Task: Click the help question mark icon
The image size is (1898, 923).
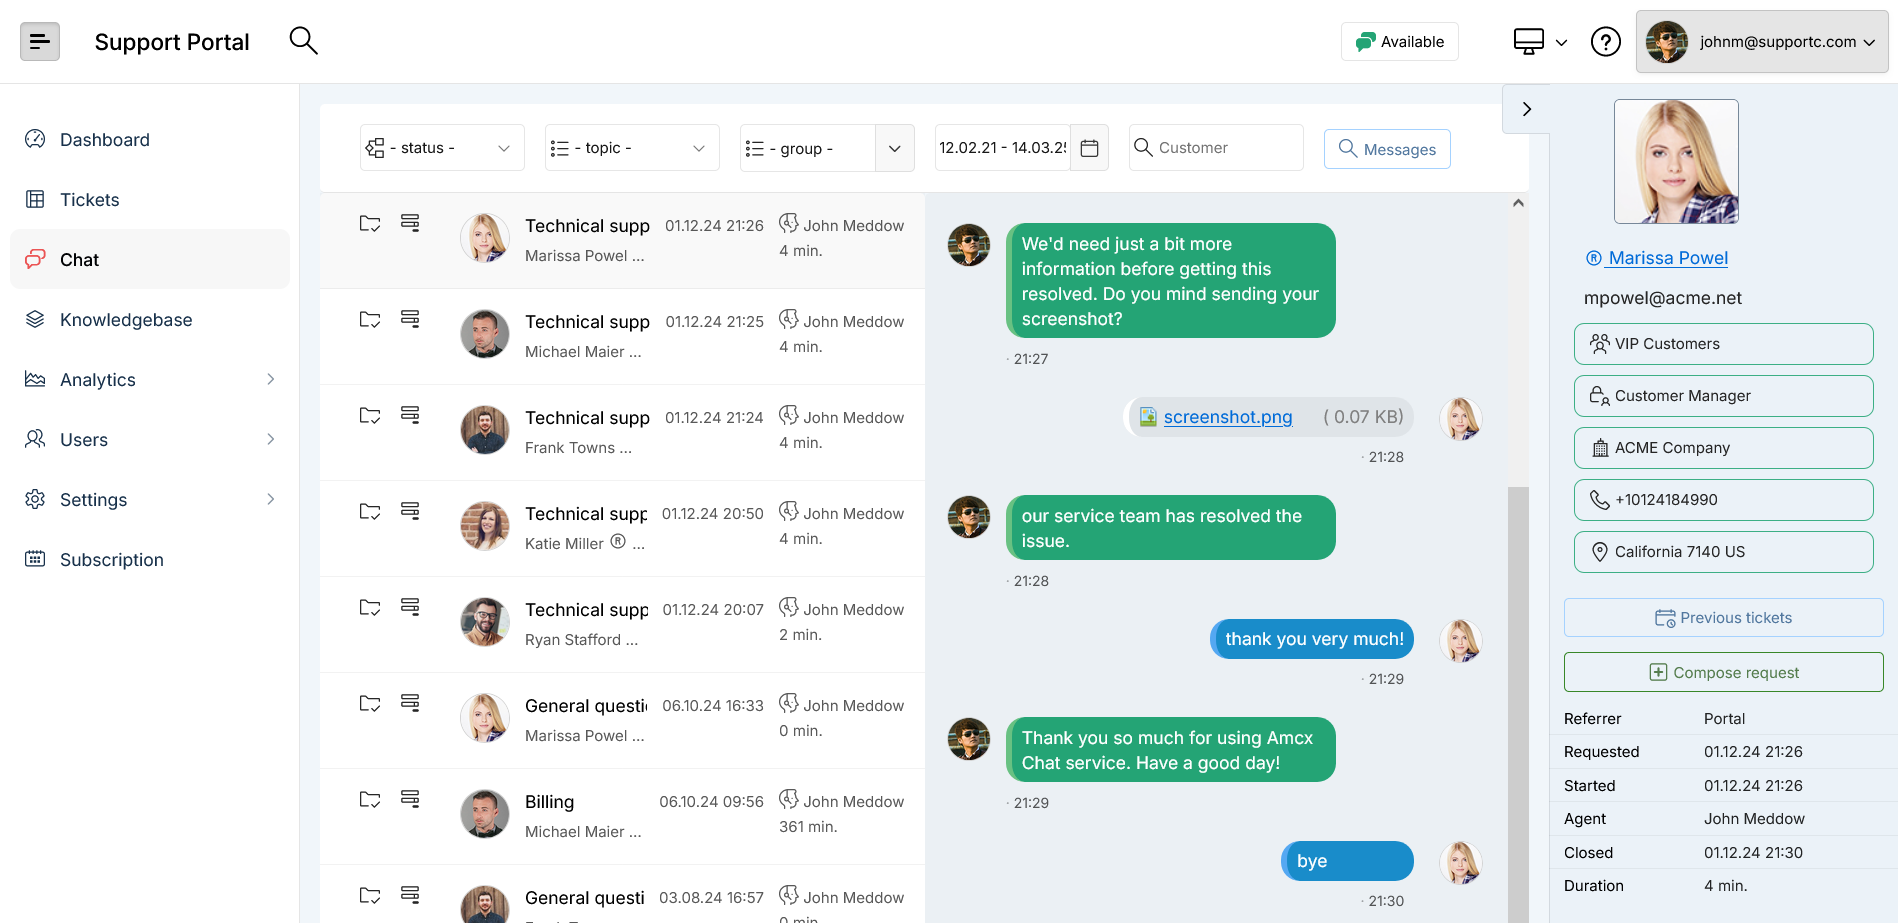Action: pos(1605,42)
